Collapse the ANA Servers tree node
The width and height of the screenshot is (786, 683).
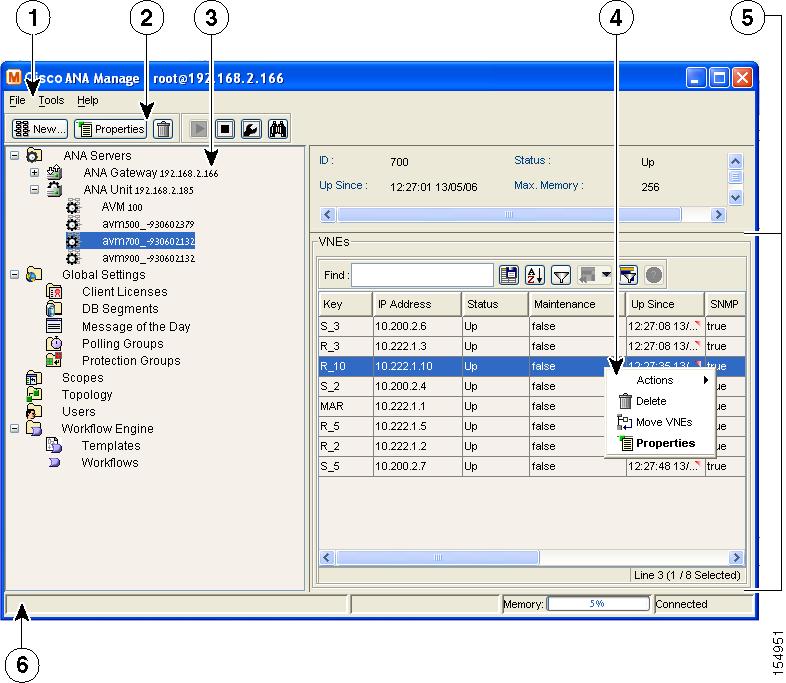[x=15, y=155]
